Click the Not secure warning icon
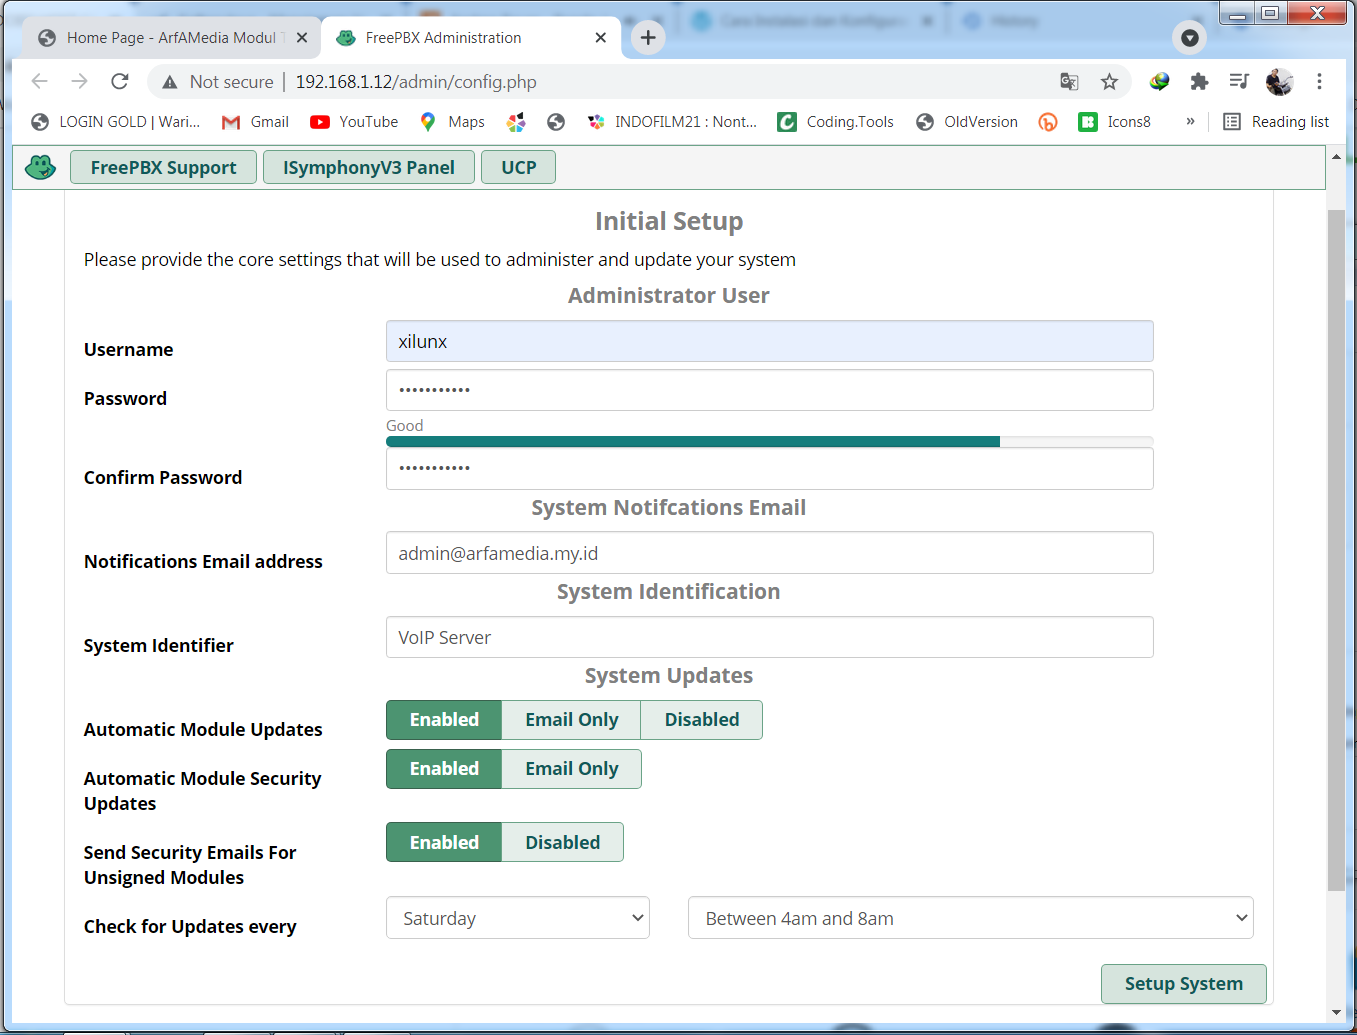 [x=170, y=82]
